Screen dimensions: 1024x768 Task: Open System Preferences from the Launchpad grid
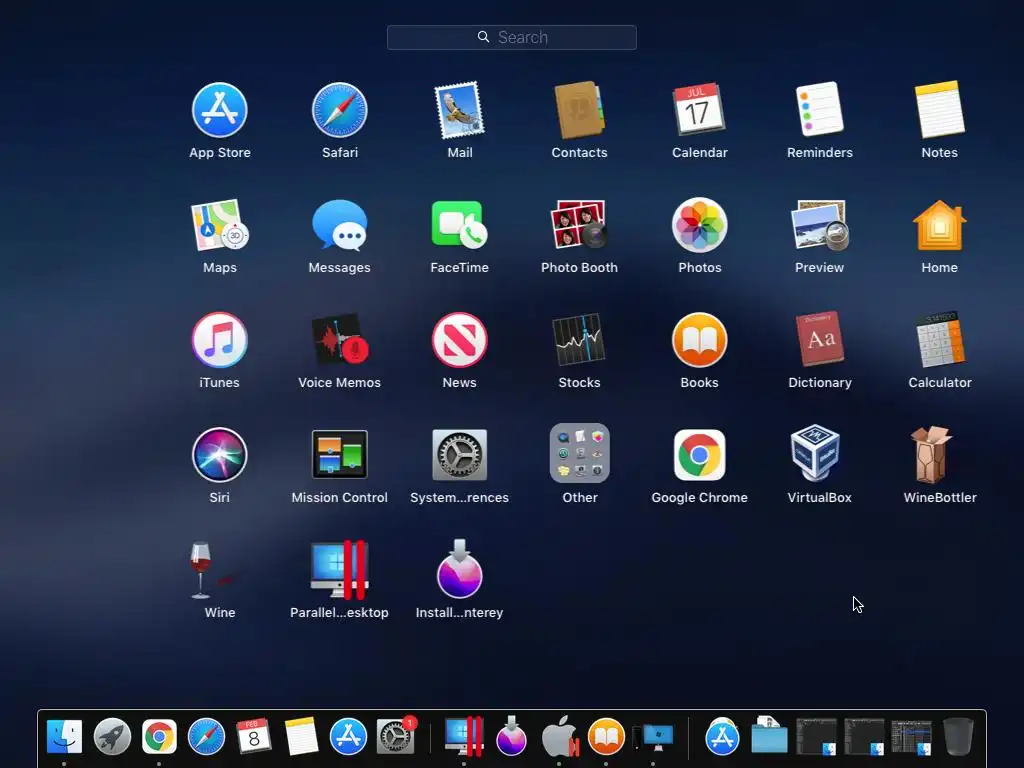(x=460, y=455)
